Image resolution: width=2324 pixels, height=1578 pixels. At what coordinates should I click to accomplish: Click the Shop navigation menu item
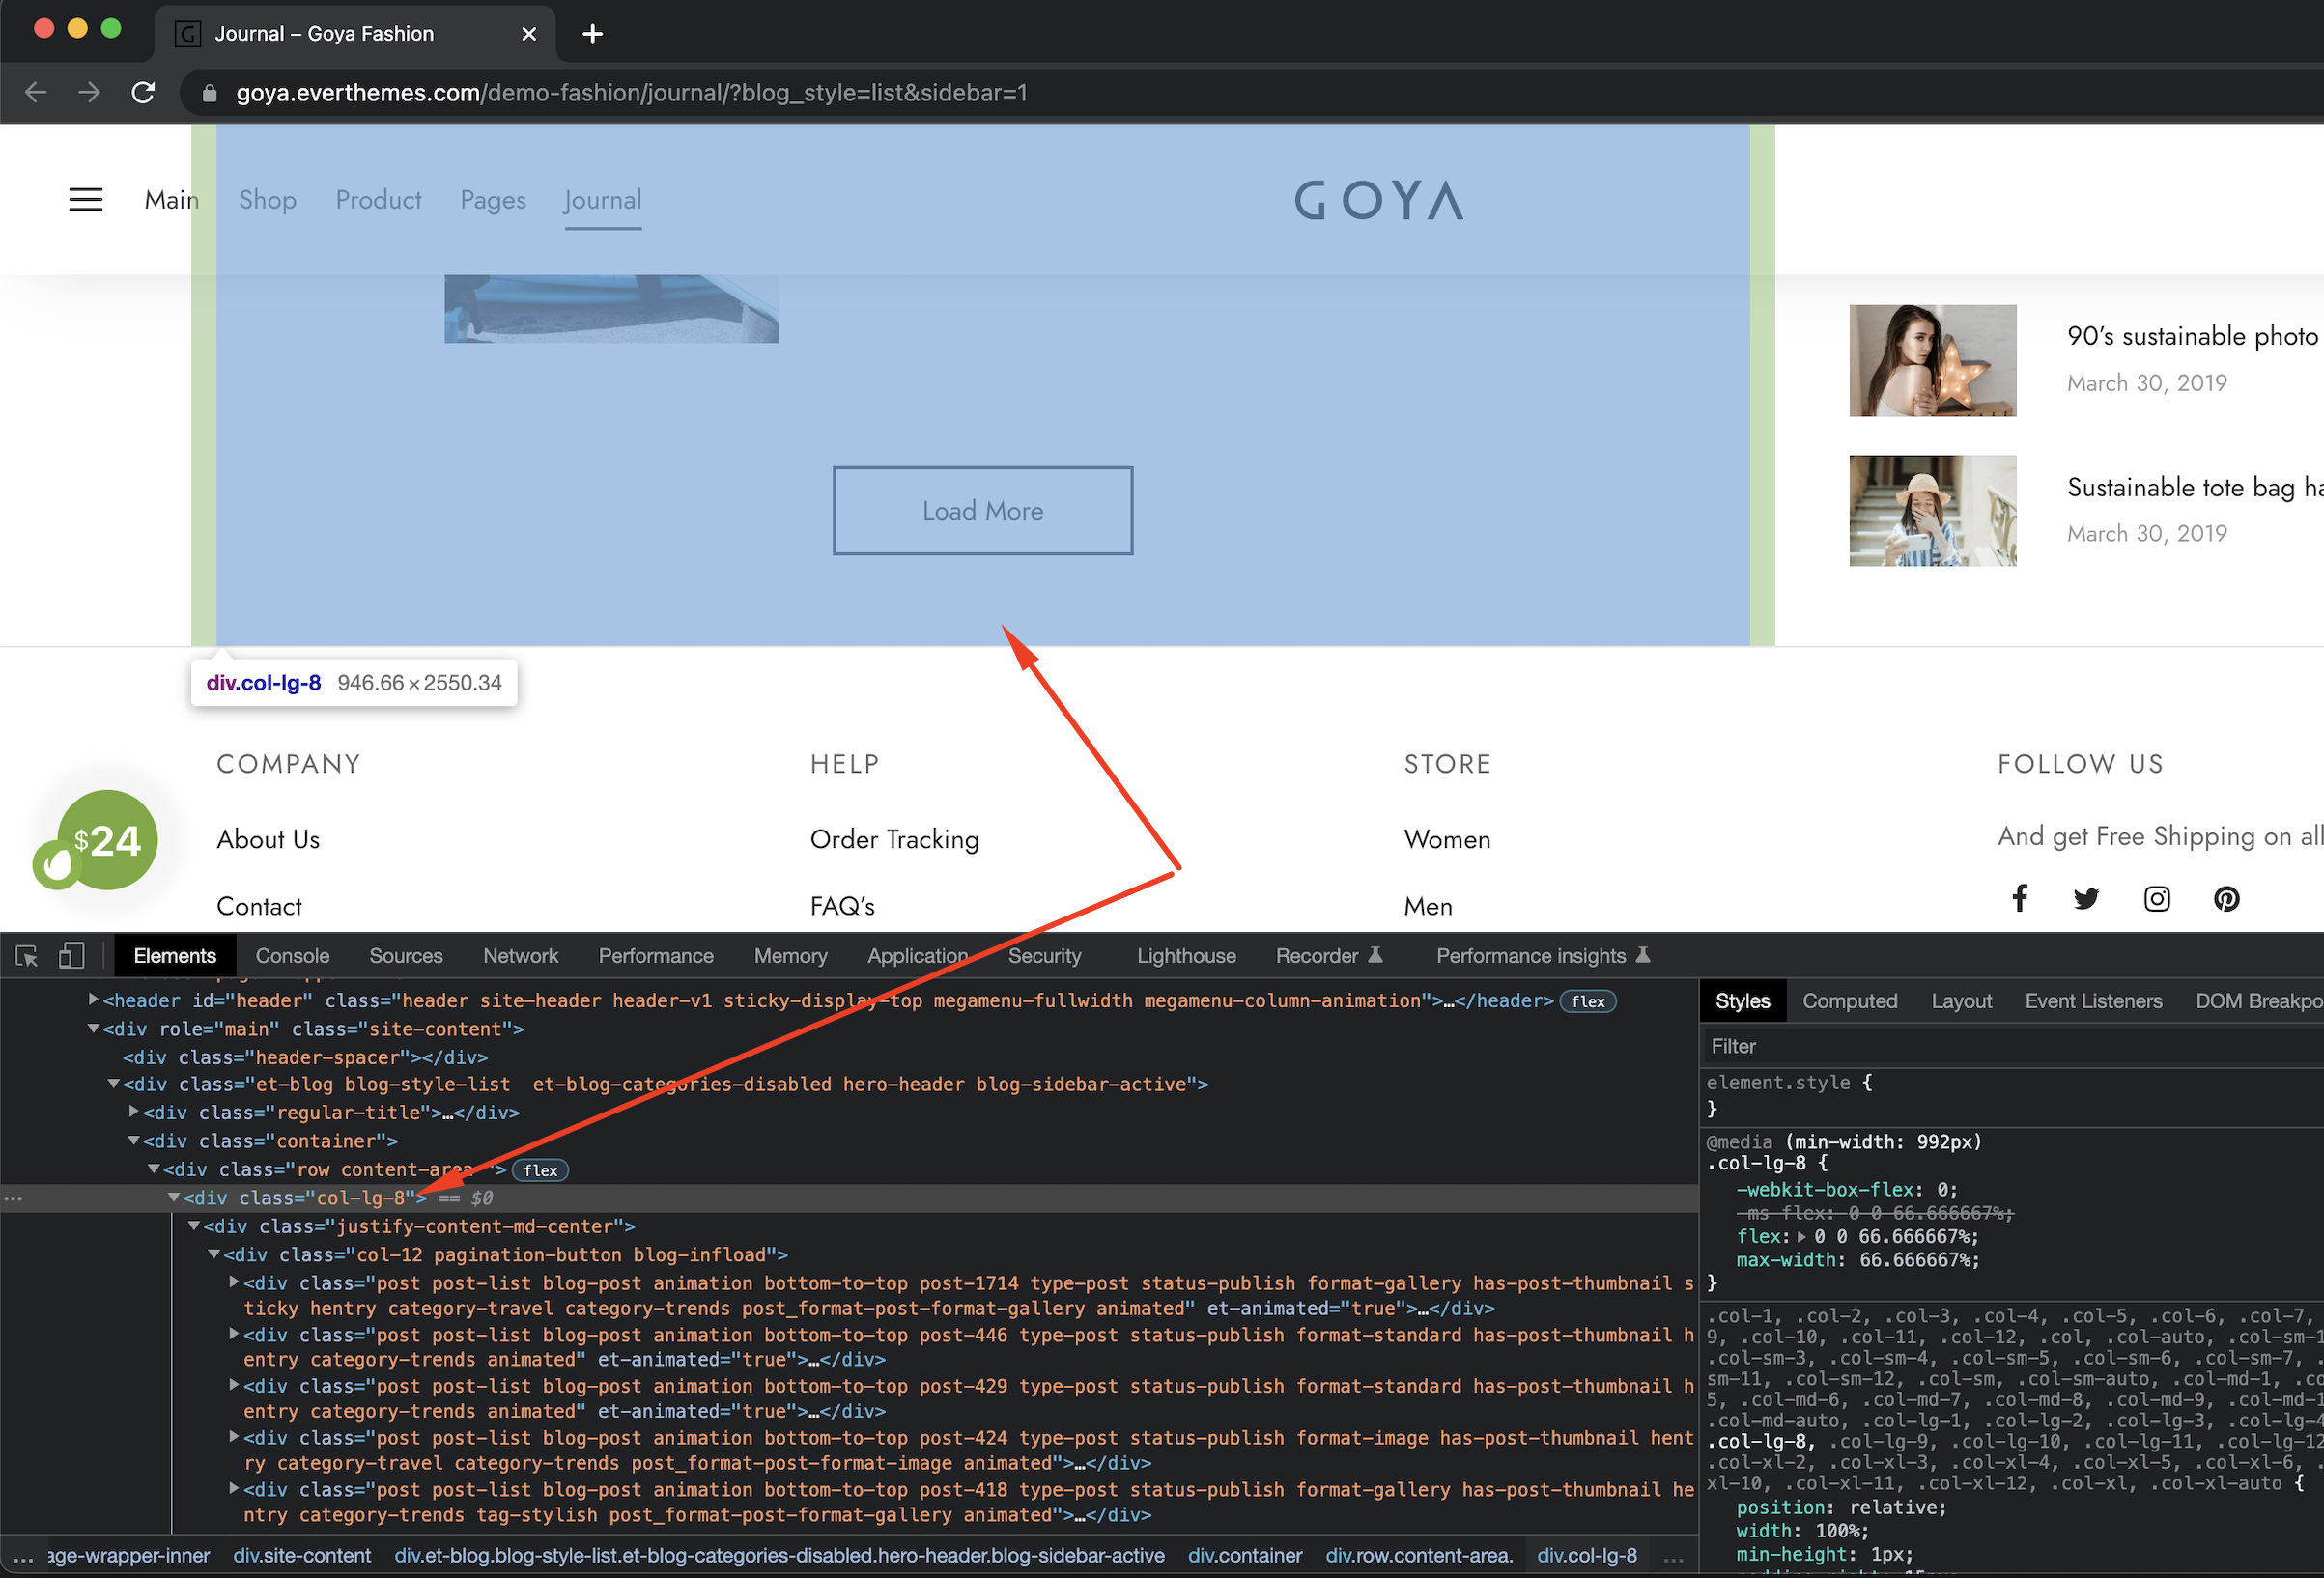[267, 200]
